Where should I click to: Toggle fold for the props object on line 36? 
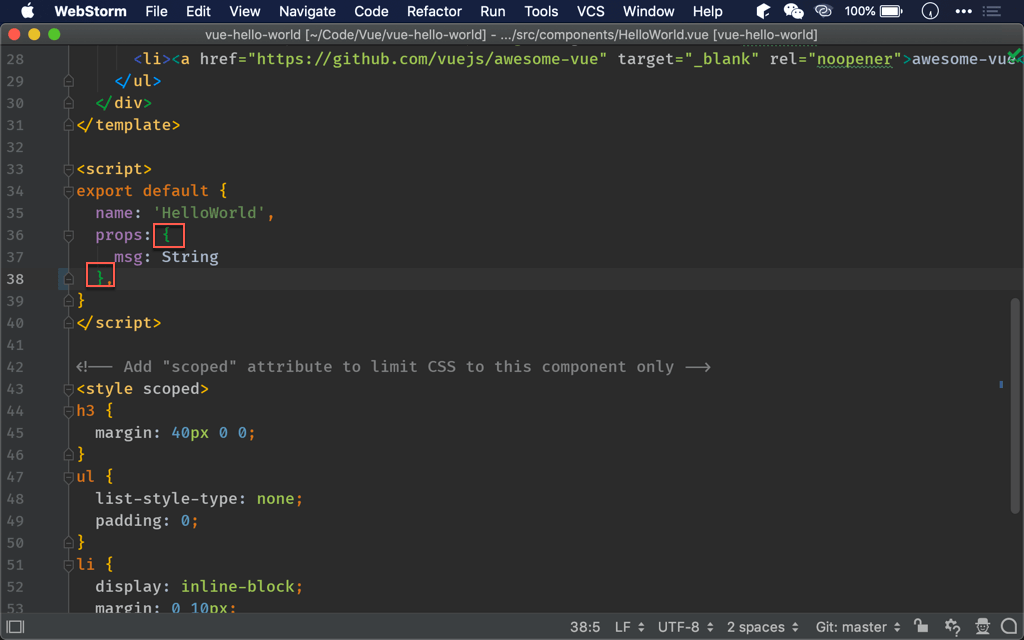(x=68, y=235)
